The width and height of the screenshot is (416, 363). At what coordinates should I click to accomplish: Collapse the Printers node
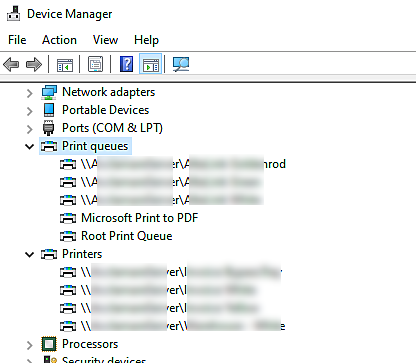click(x=30, y=255)
